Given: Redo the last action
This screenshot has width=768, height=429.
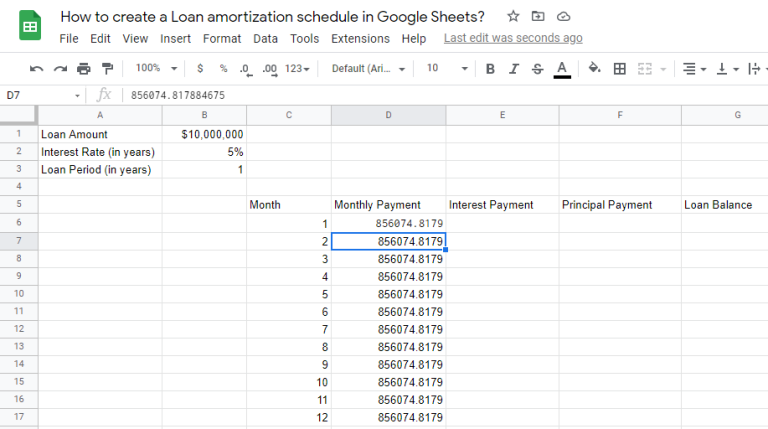Looking at the screenshot, I should (60, 69).
